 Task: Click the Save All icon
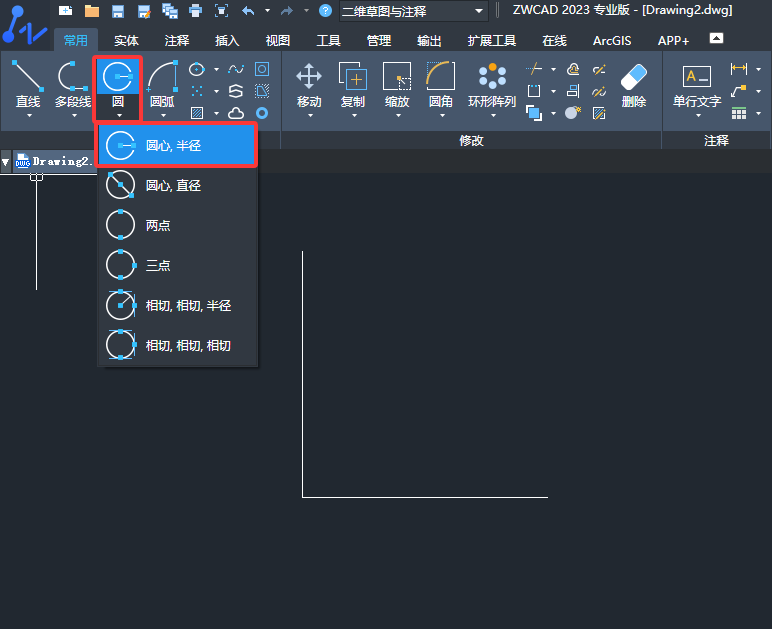(x=170, y=11)
